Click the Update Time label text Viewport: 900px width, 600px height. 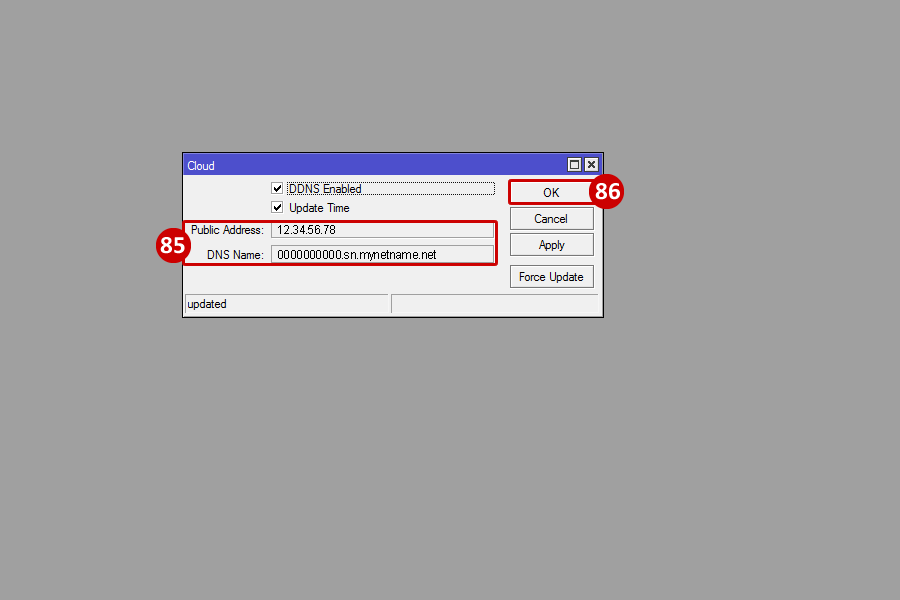coord(319,208)
